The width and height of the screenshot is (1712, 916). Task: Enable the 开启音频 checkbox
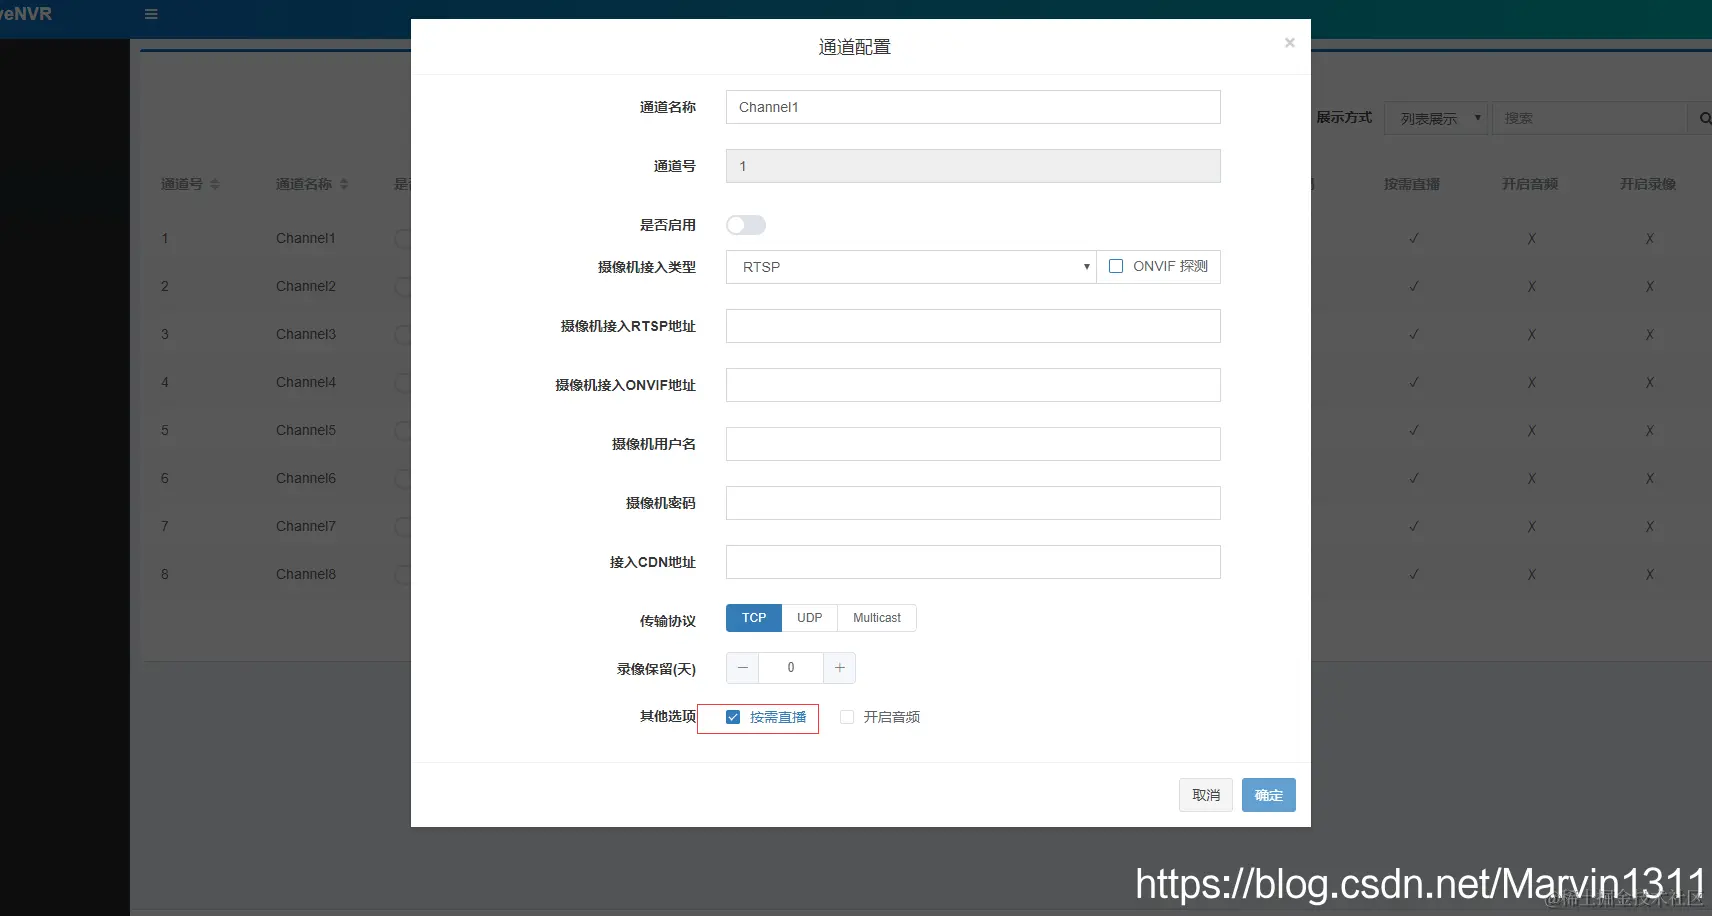click(847, 717)
